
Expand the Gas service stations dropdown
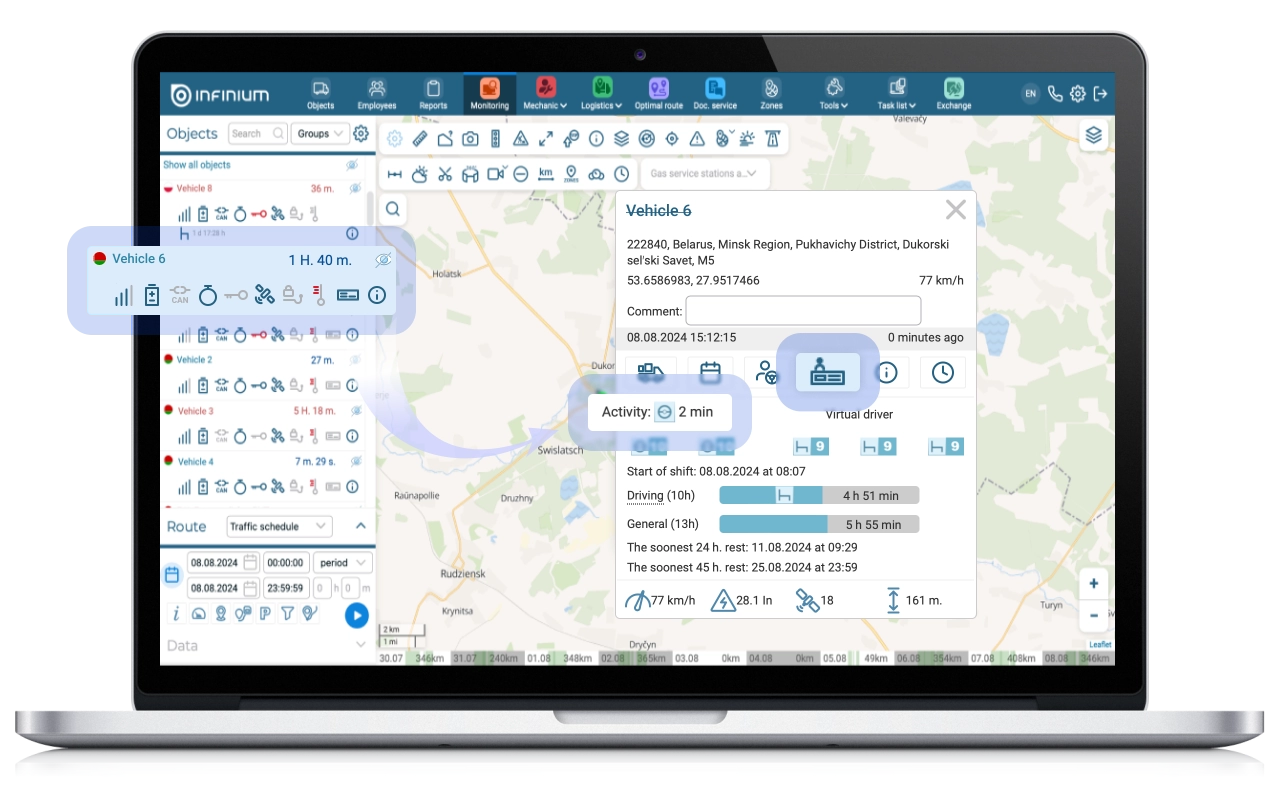704,174
